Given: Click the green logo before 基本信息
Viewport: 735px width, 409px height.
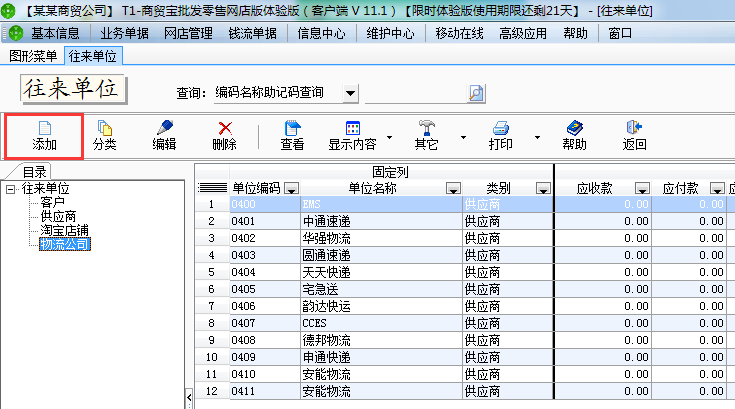Looking at the screenshot, I should pos(16,33).
